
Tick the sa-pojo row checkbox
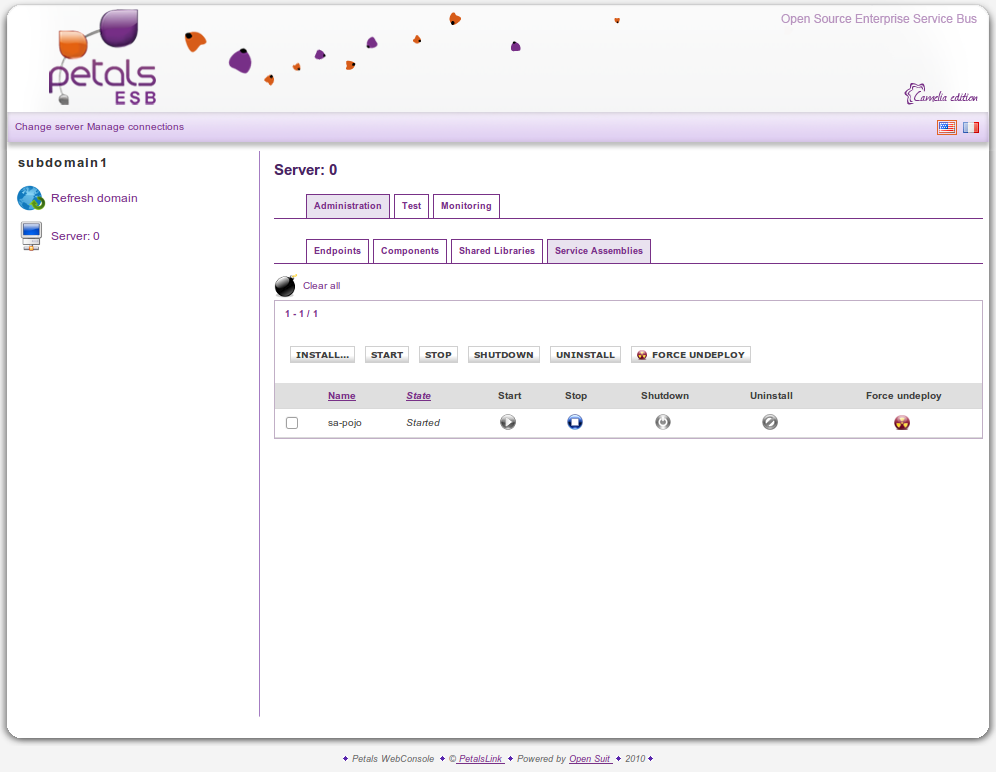(292, 423)
